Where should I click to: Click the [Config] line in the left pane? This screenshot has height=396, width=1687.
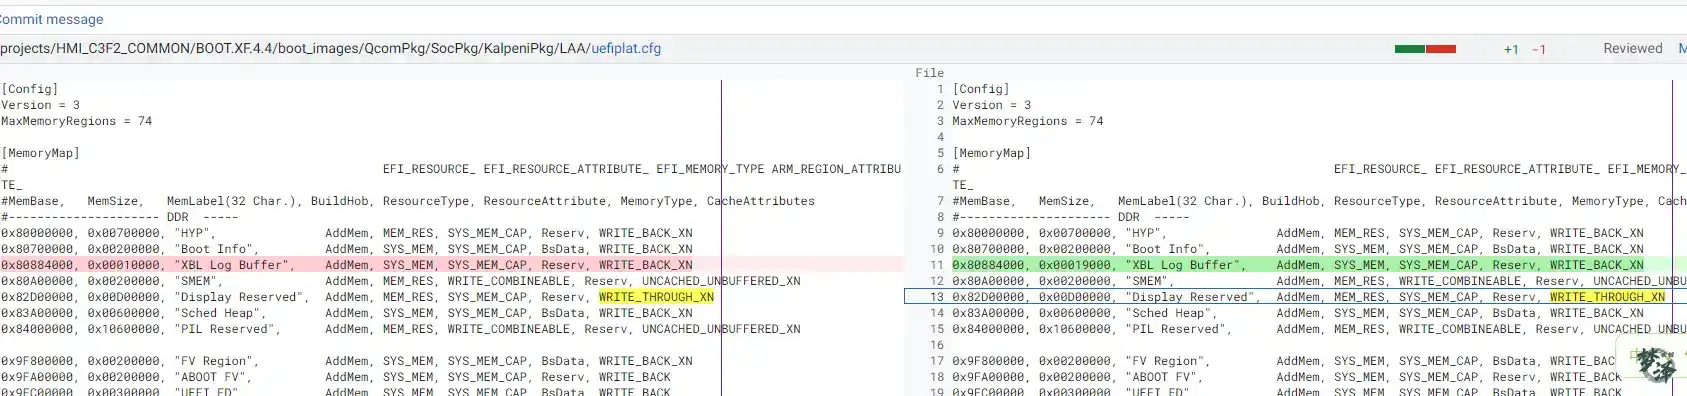pos(30,89)
